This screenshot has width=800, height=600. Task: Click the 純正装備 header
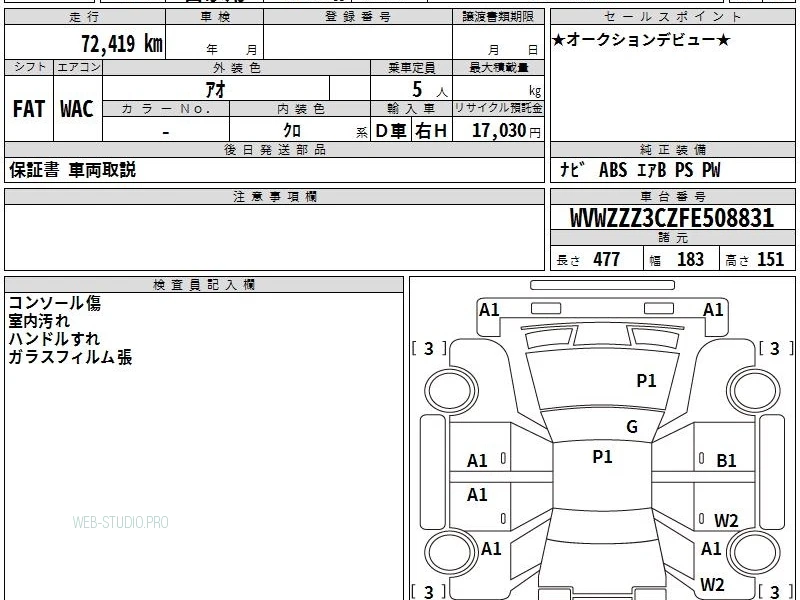[x=673, y=149]
